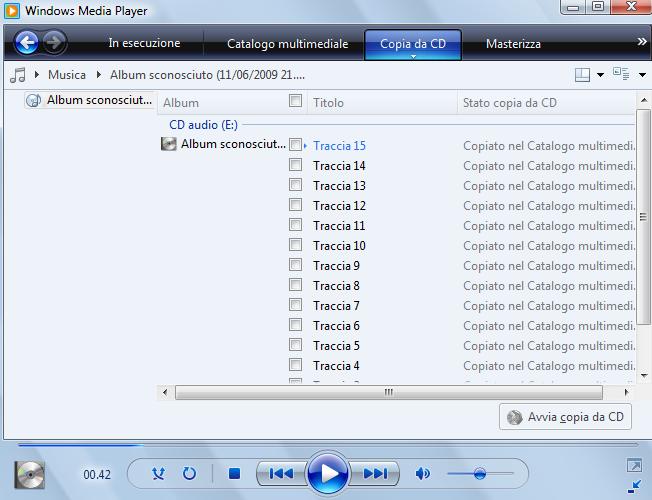Toggle repeat playback
652x500 pixels.
tap(189, 473)
